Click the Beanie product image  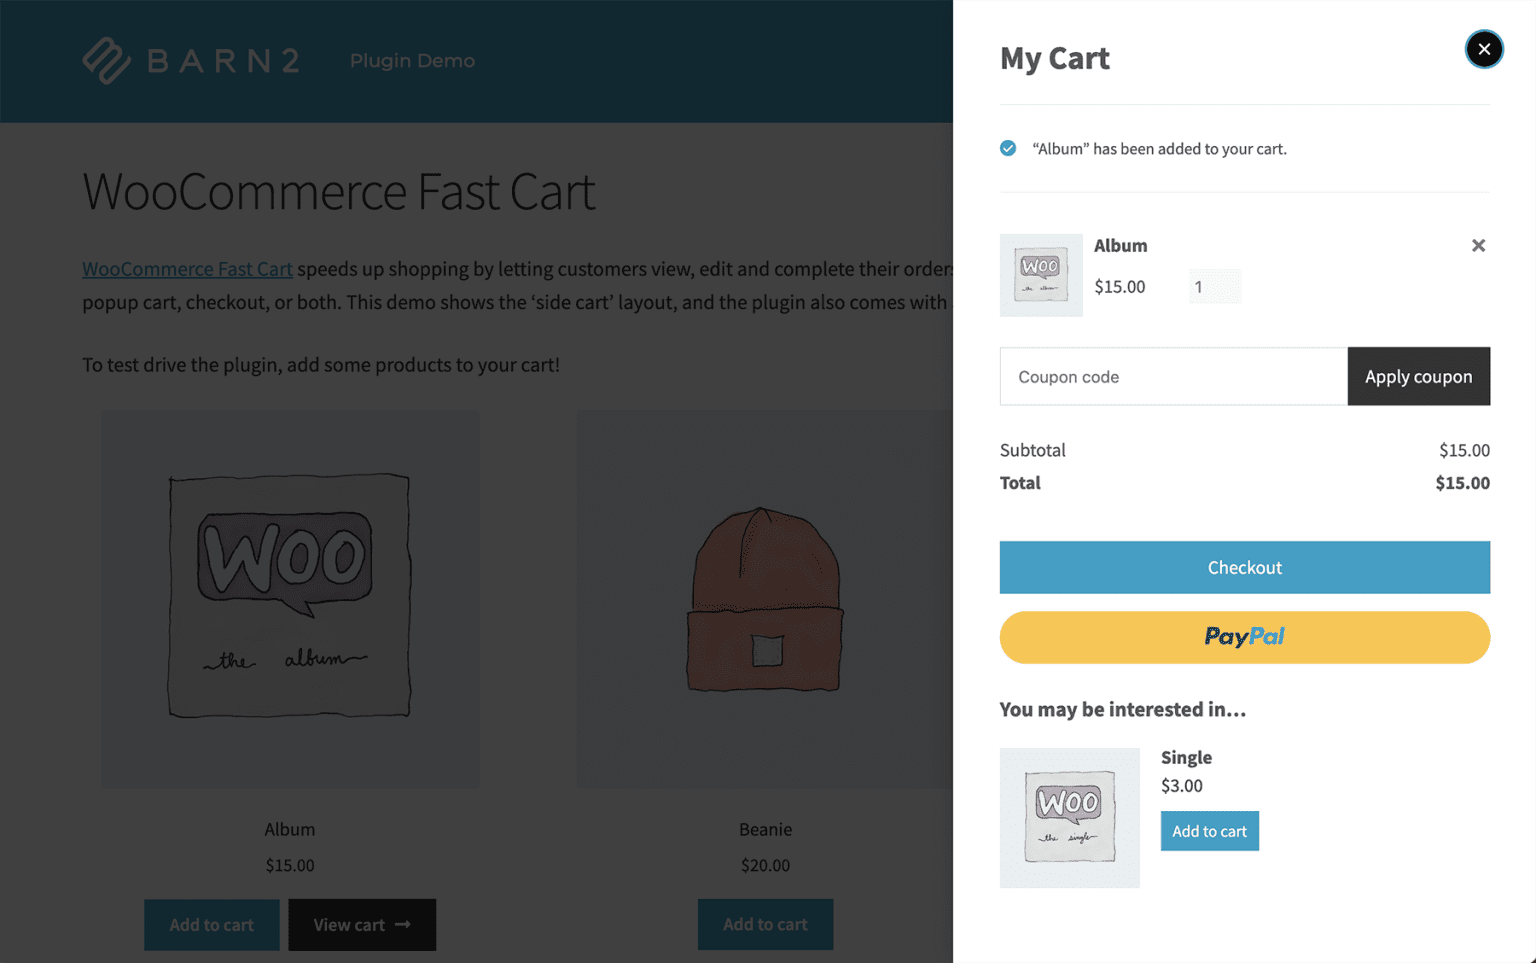point(764,597)
